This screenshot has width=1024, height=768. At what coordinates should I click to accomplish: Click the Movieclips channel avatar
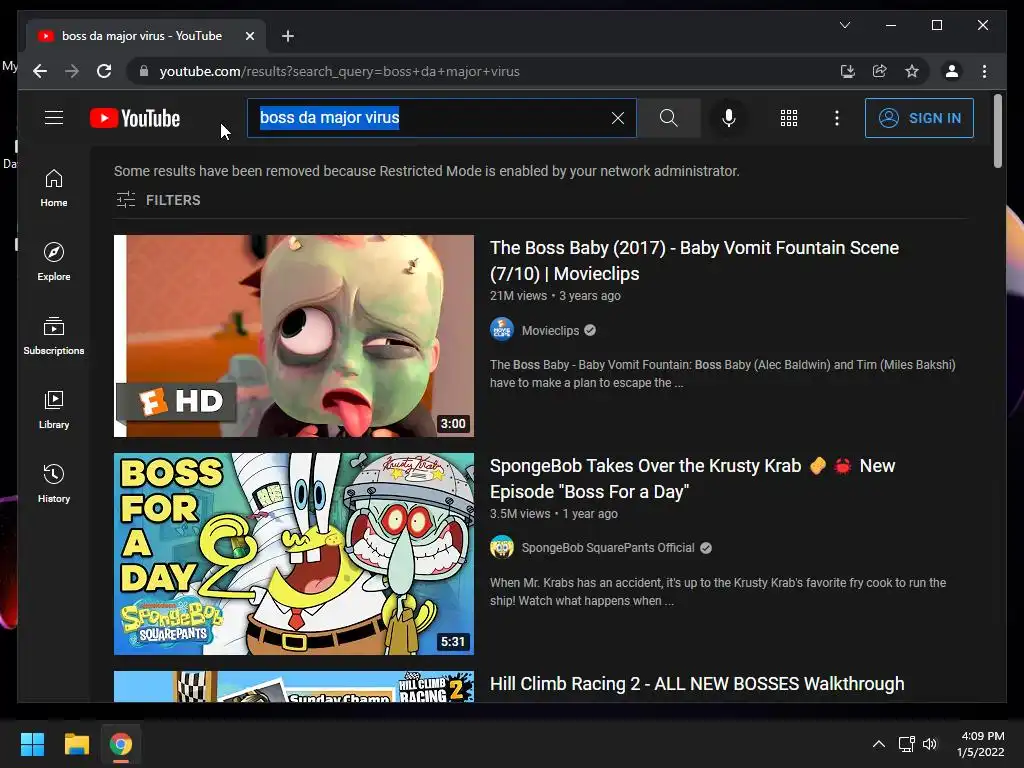[502, 330]
